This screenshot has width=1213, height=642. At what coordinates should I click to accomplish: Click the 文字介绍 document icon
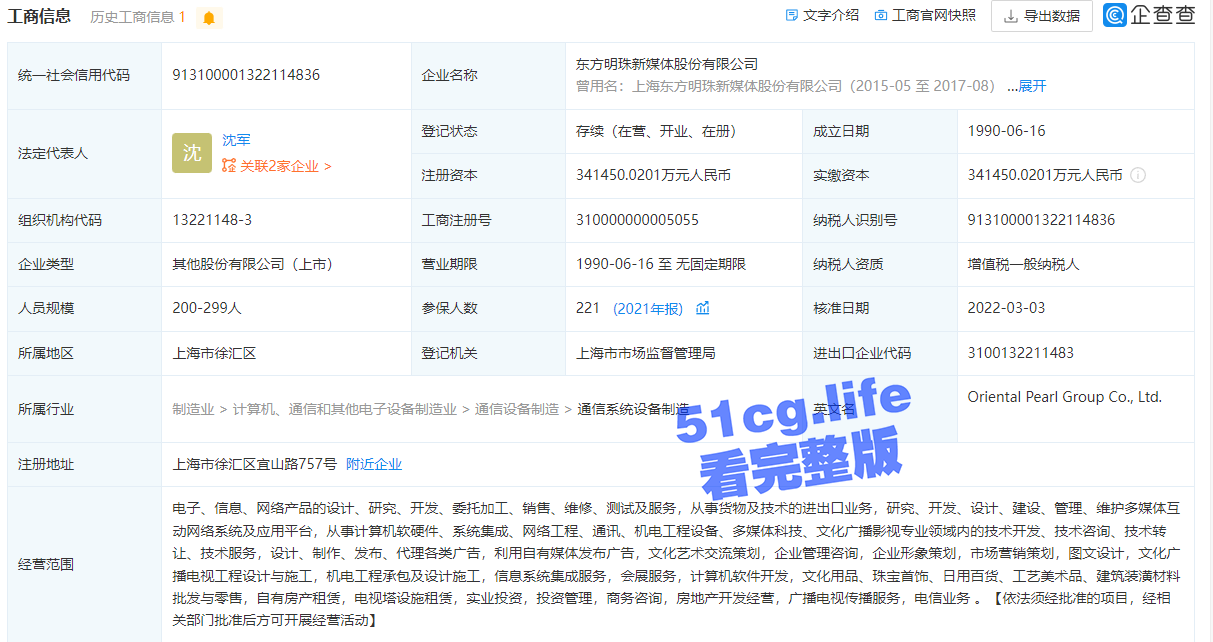[x=792, y=15]
